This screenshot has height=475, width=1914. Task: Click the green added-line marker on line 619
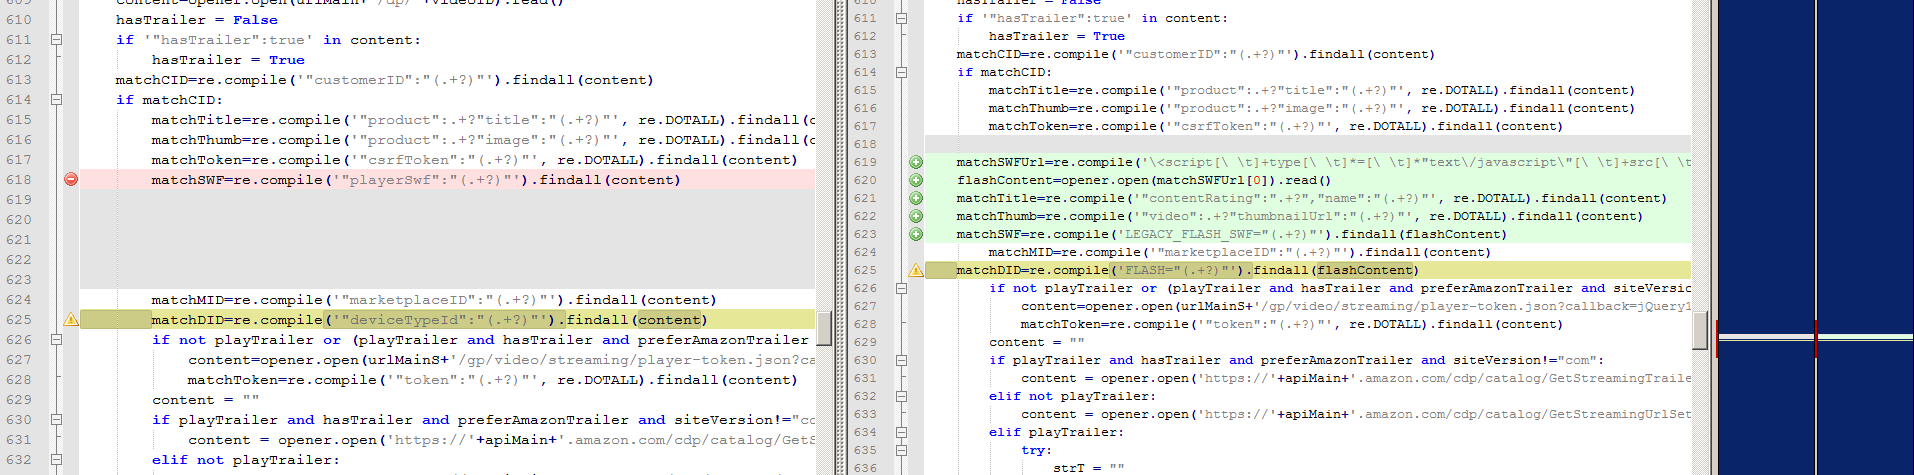click(x=916, y=162)
